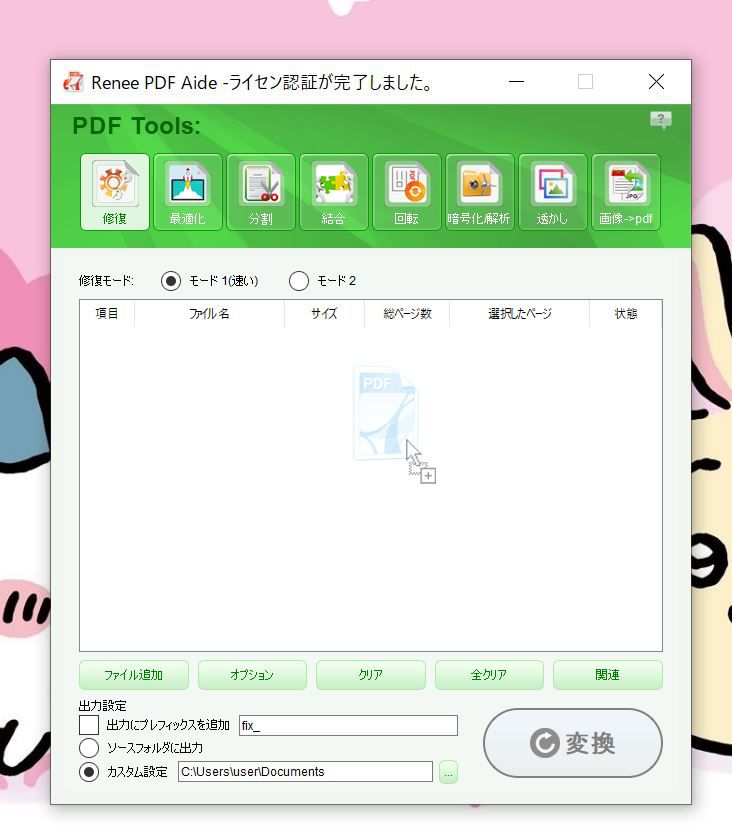Viewport: 732px width, 836px height.
Task: Choose ソースフォルダに出力 option
Action: (89, 747)
